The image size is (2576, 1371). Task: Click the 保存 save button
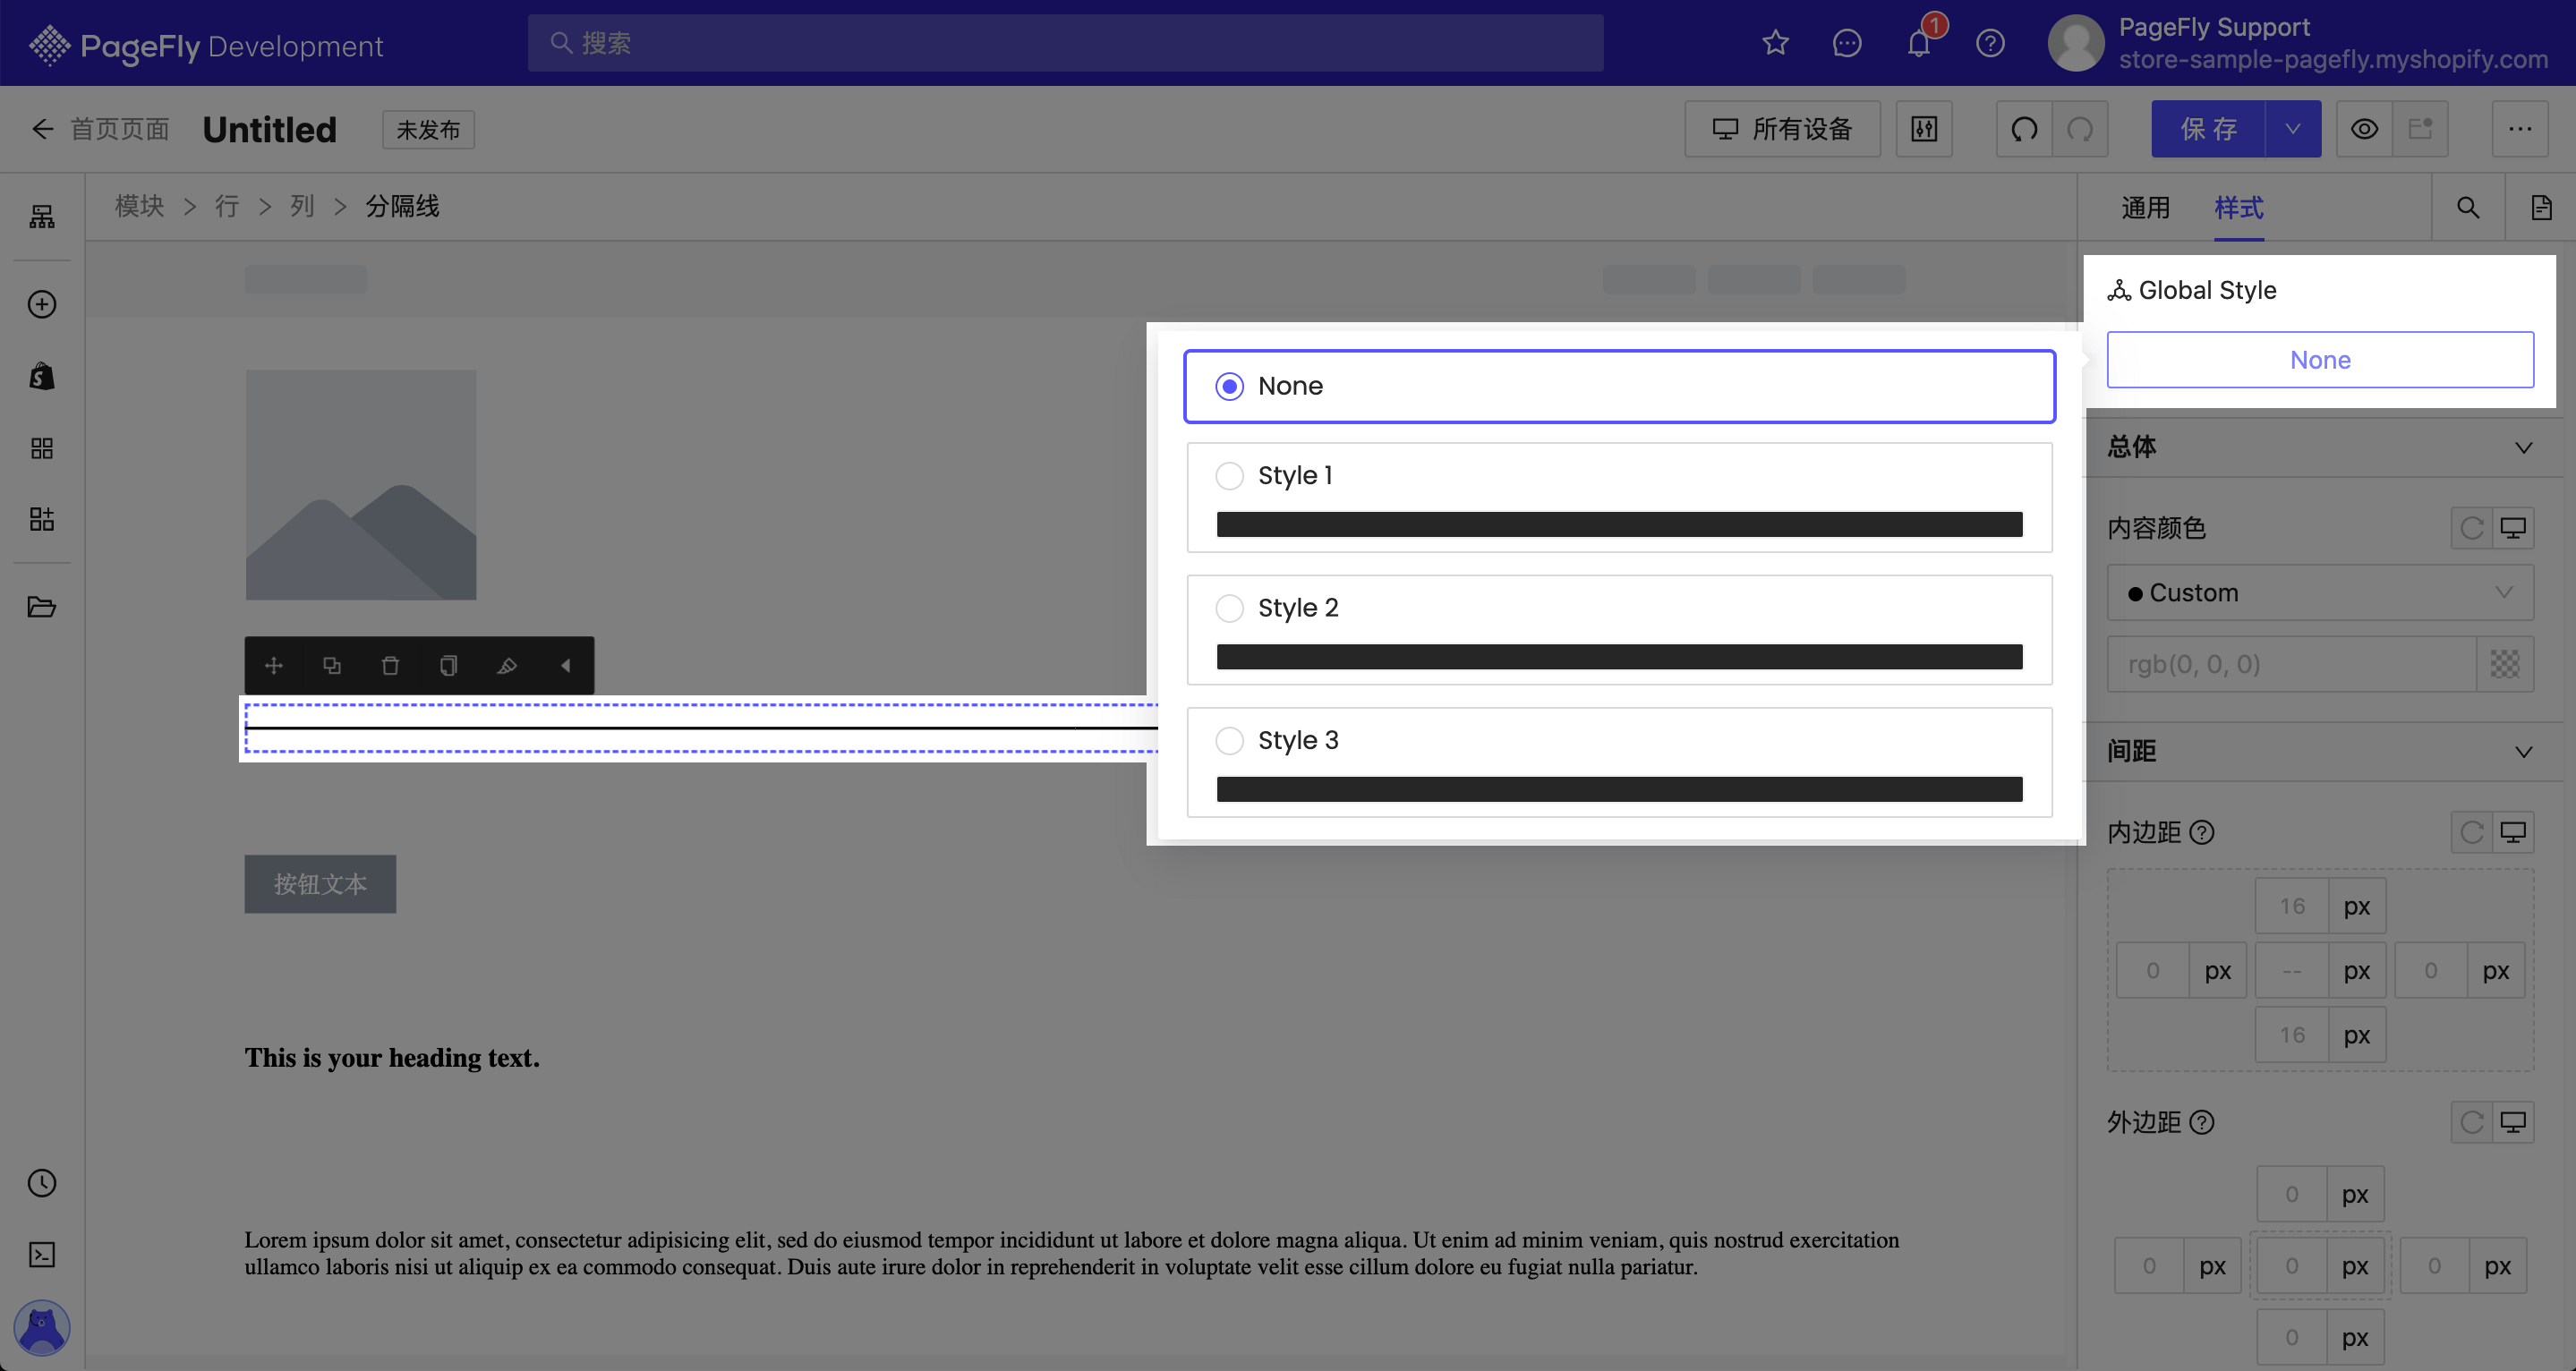coord(2208,129)
